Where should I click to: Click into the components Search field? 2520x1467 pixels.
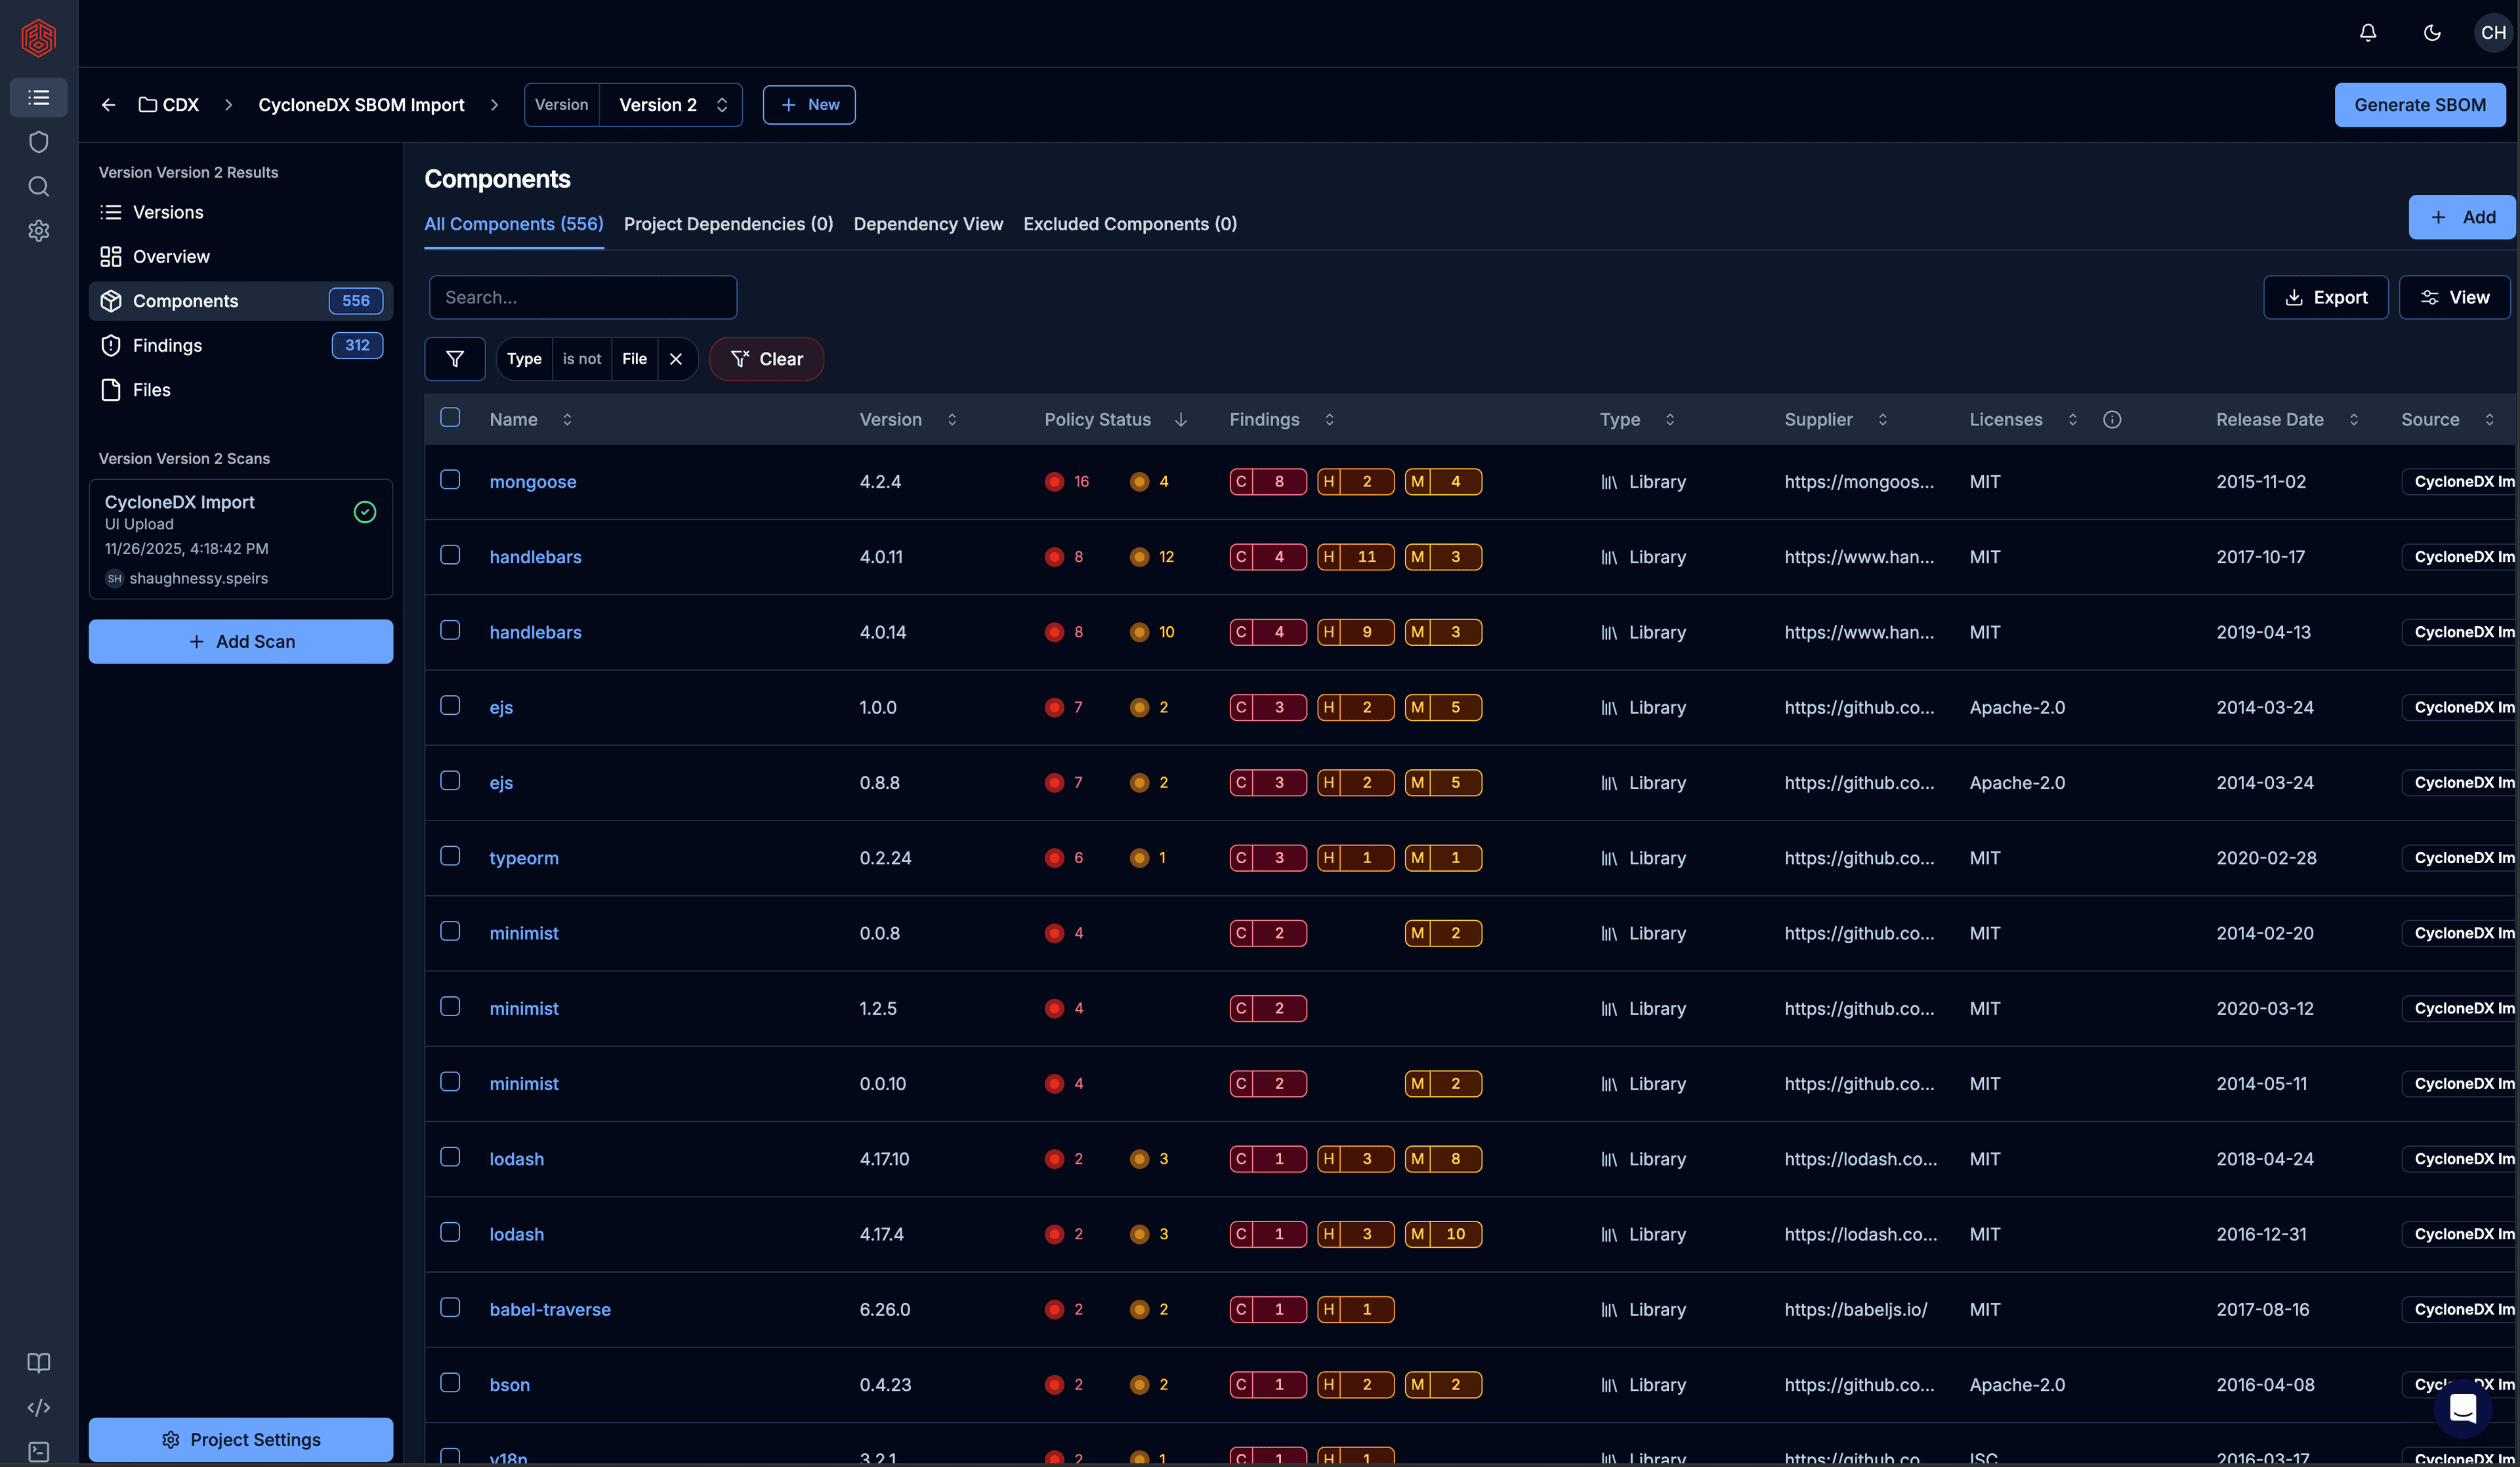pyautogui.click(x=583, y=298)
